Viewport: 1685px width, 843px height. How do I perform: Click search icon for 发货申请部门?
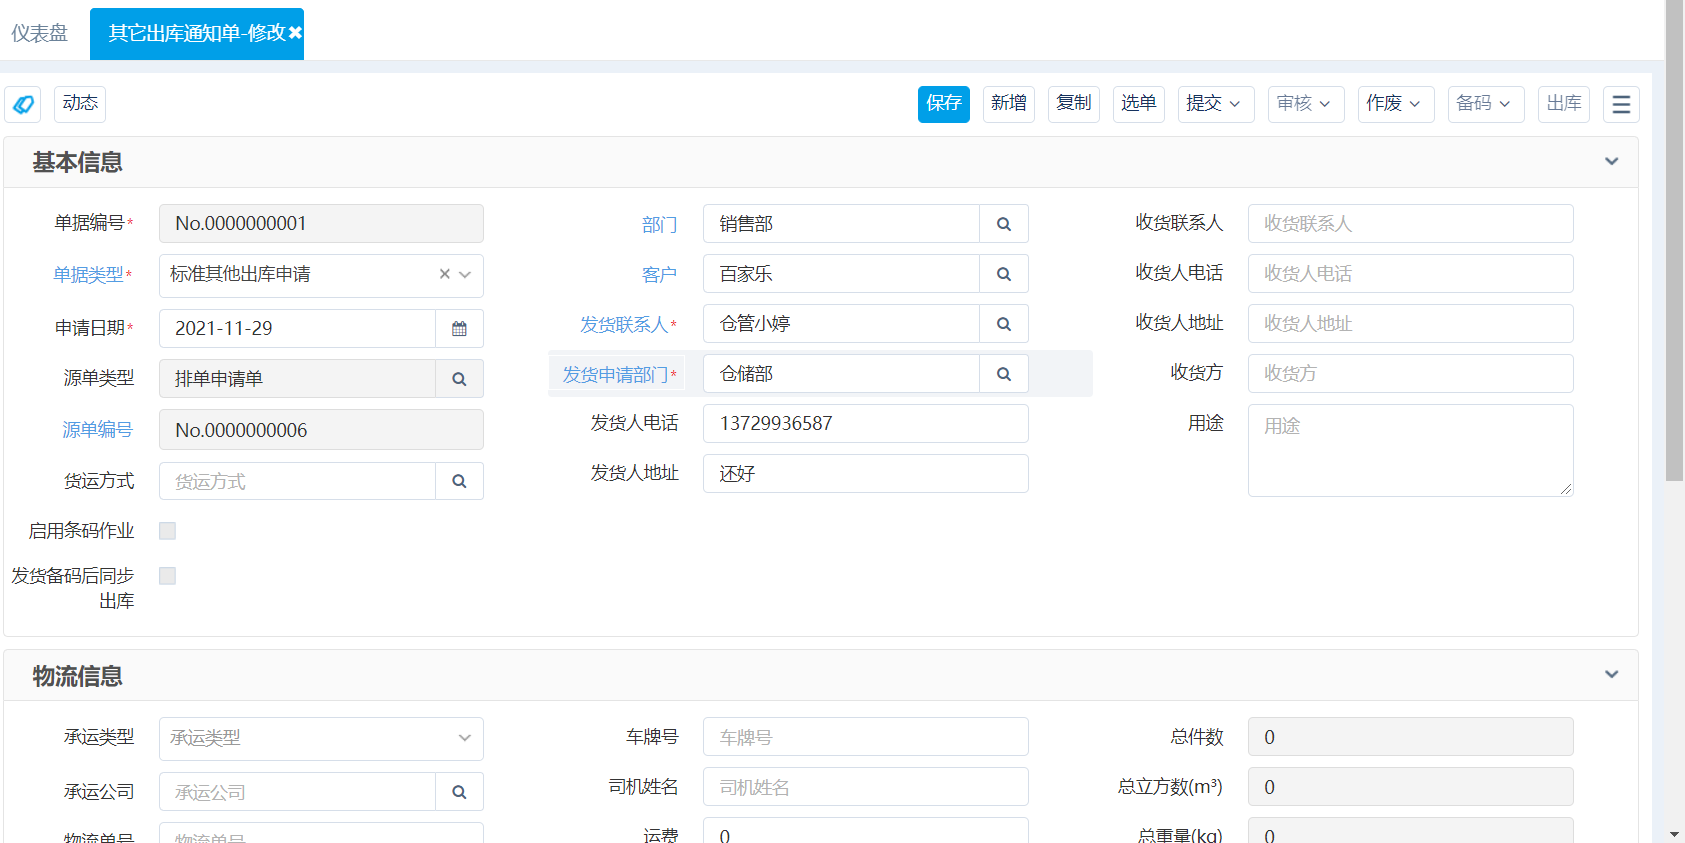pos(1004,374)
